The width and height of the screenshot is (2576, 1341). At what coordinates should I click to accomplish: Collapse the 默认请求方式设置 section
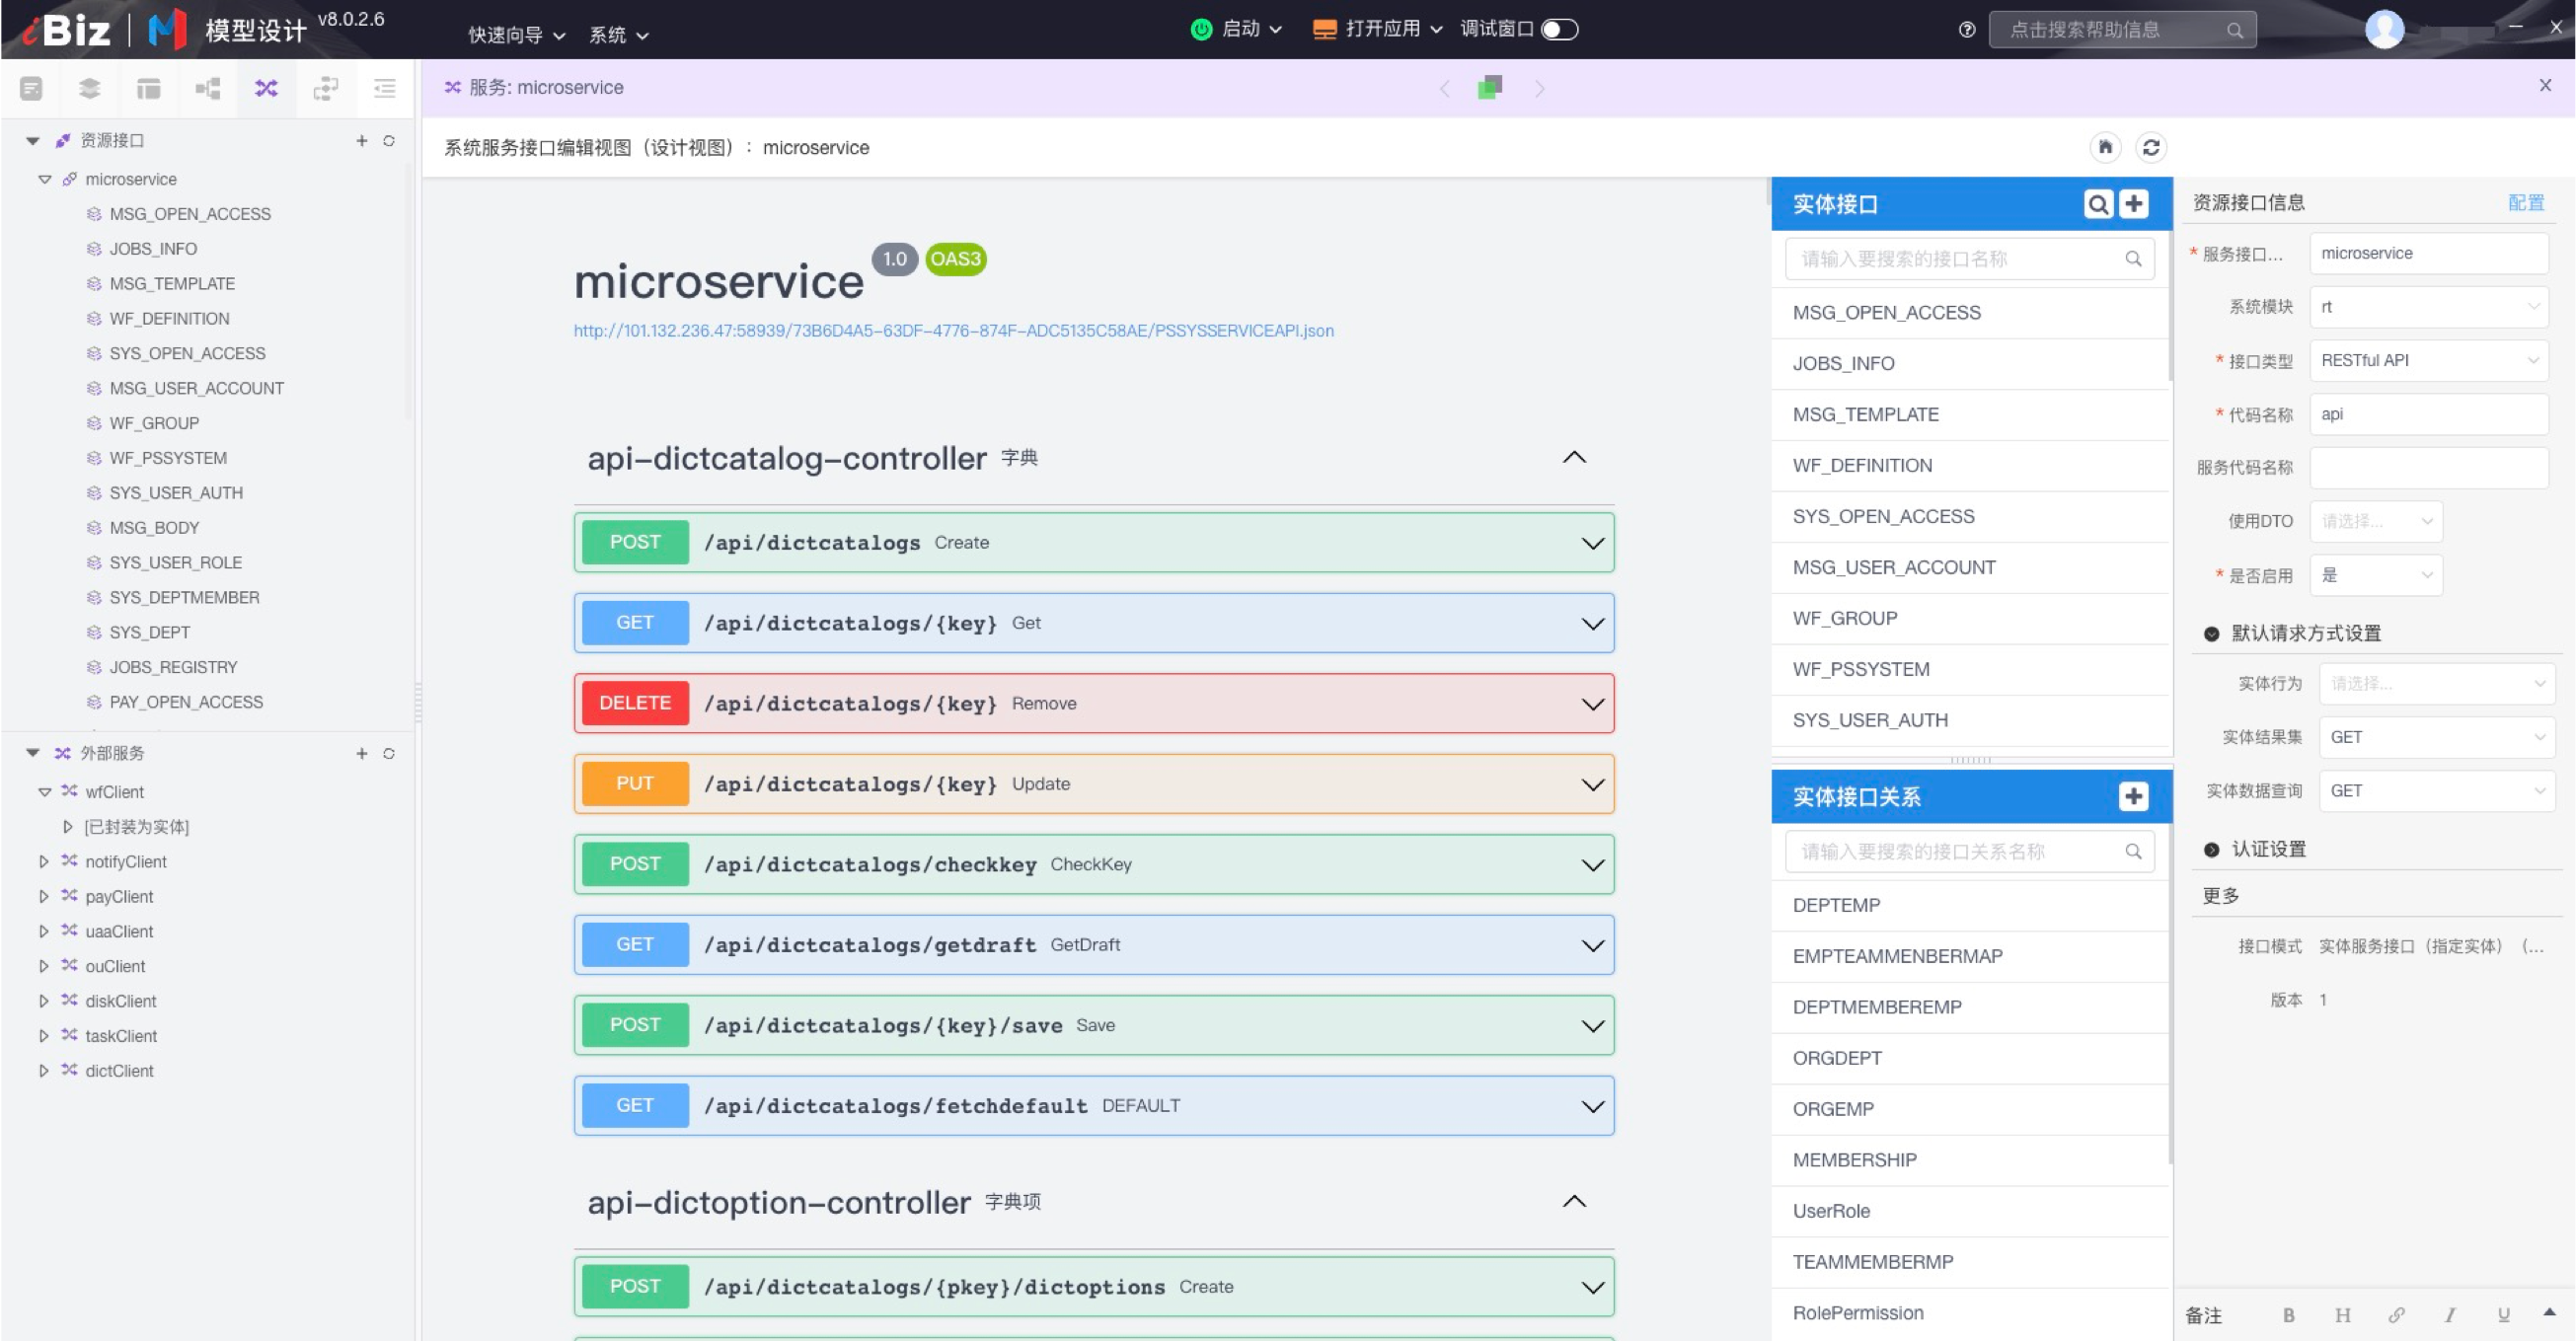2212,634
